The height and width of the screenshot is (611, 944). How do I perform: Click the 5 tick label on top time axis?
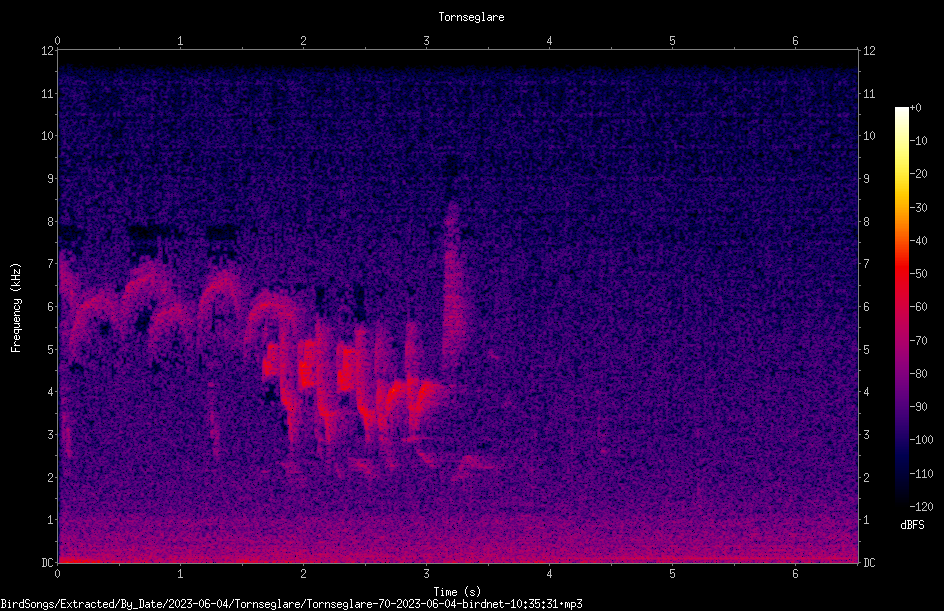tap(672, 41)
